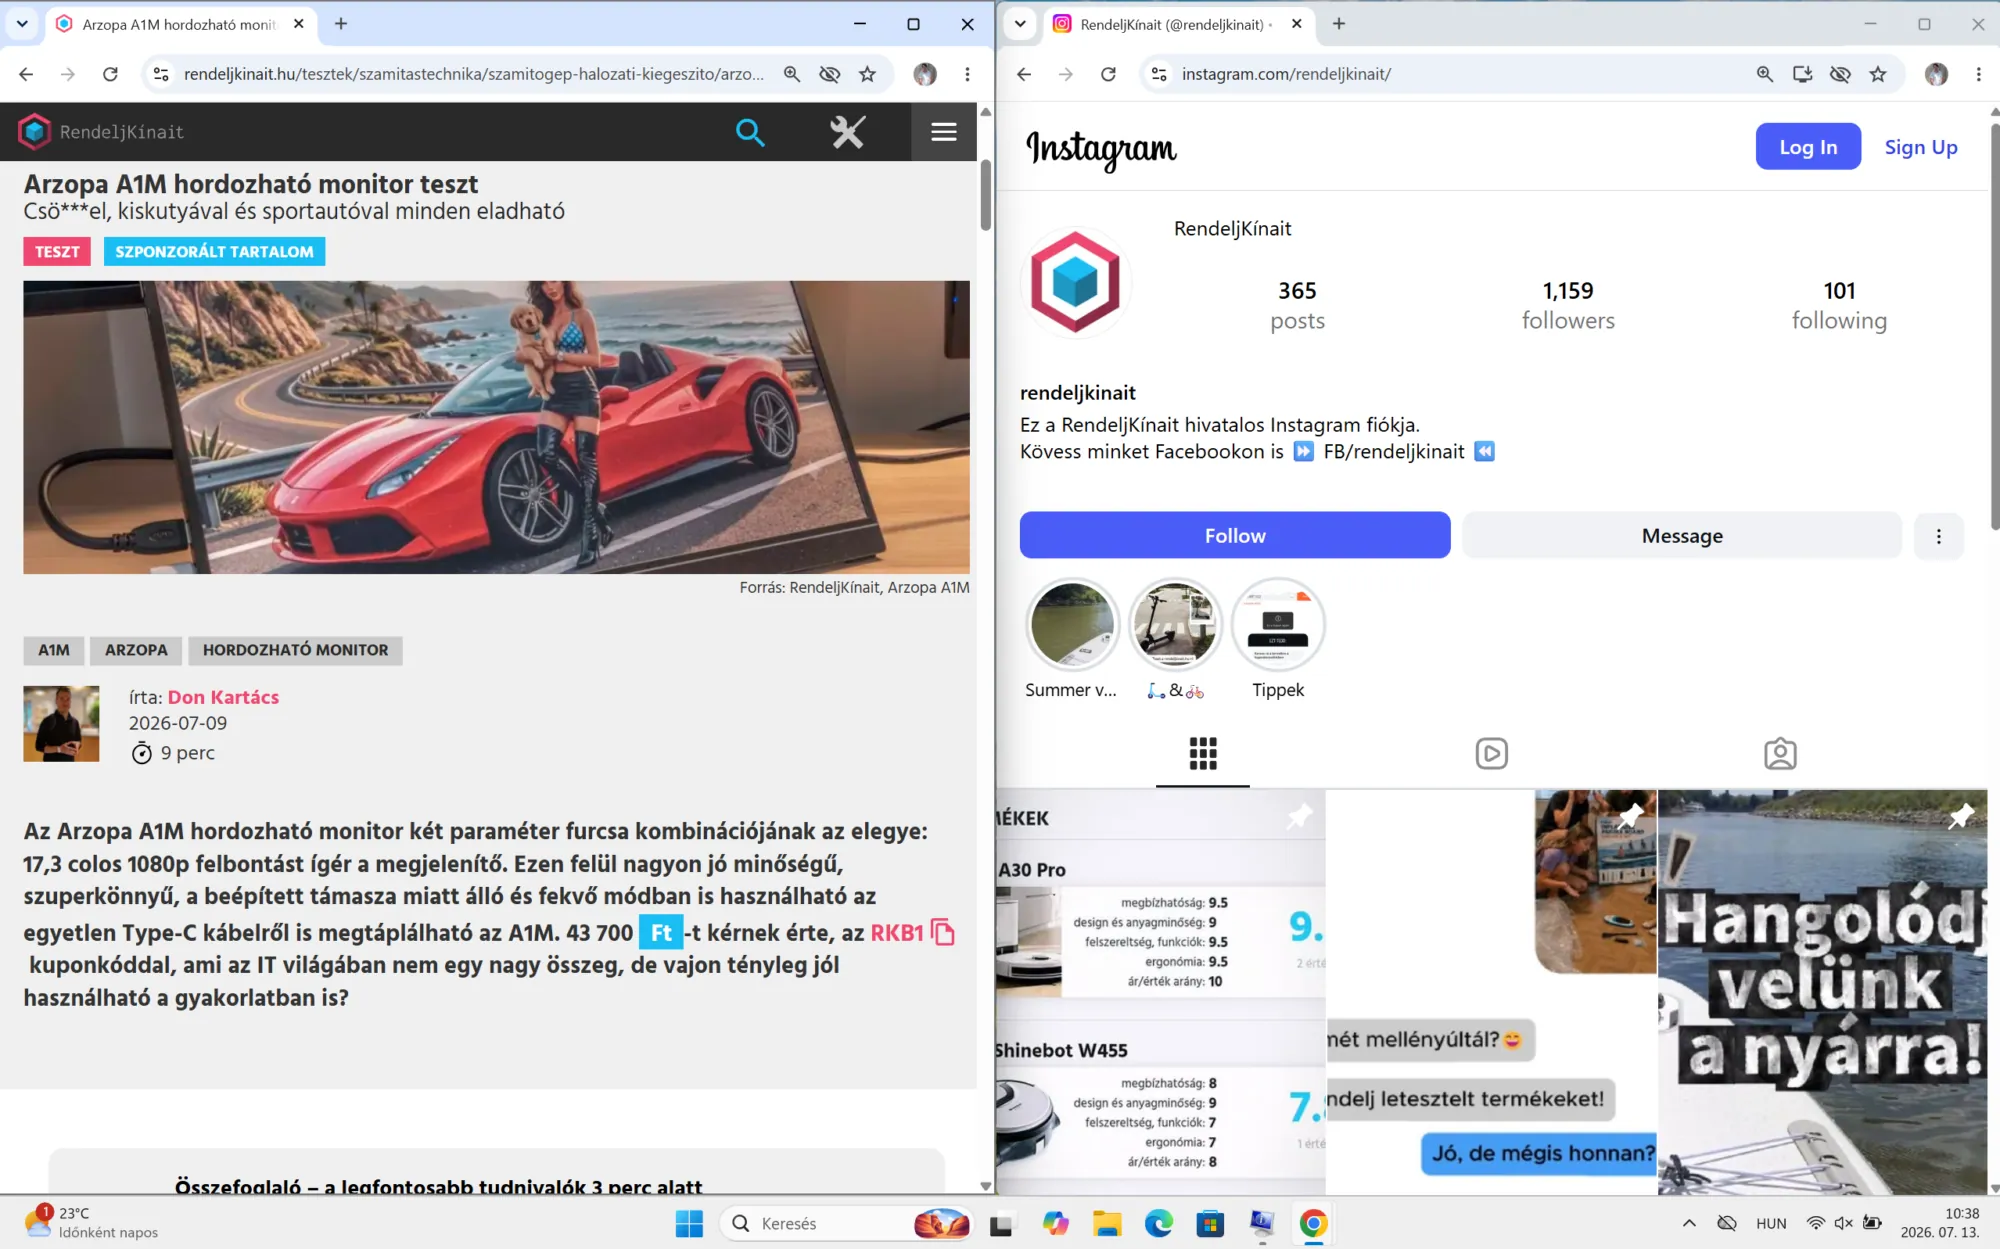Click the SZPONZORÁLT TARTALOM label
Screen dimensions: 2000x1249
tap(214, 252)
